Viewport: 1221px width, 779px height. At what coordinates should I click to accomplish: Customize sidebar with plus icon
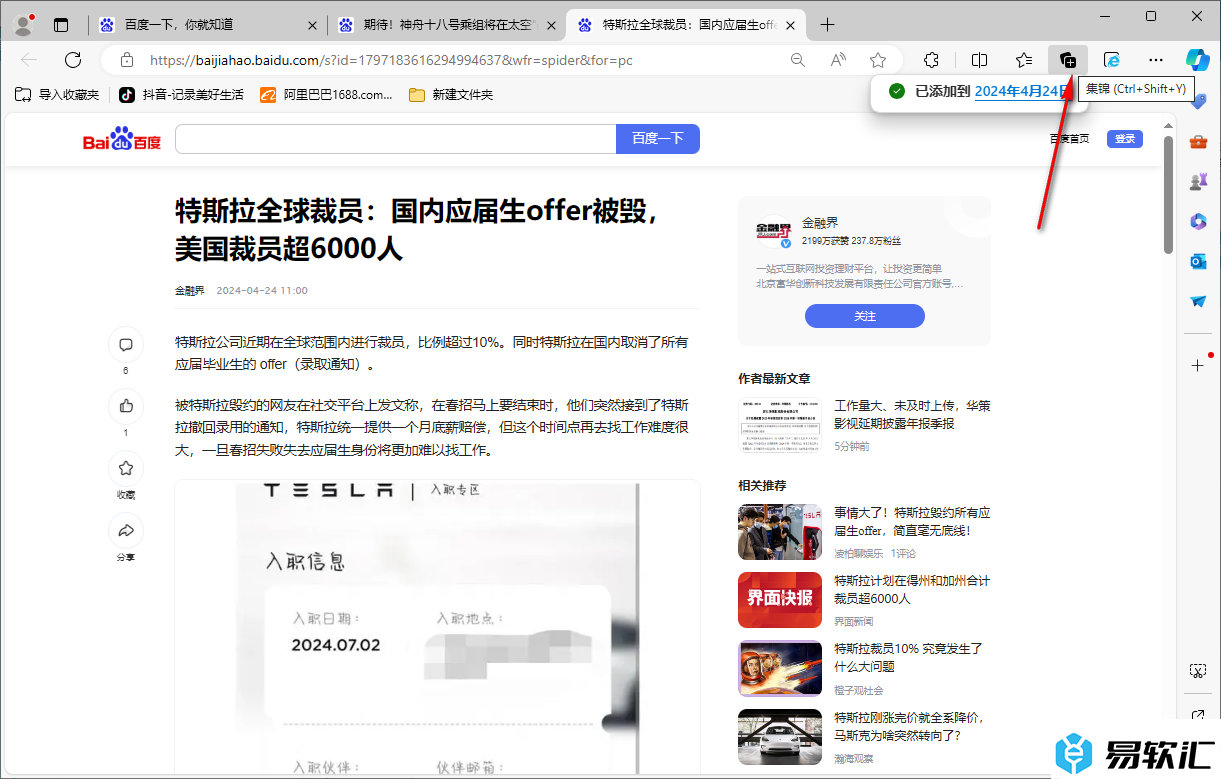[1198, 365]
